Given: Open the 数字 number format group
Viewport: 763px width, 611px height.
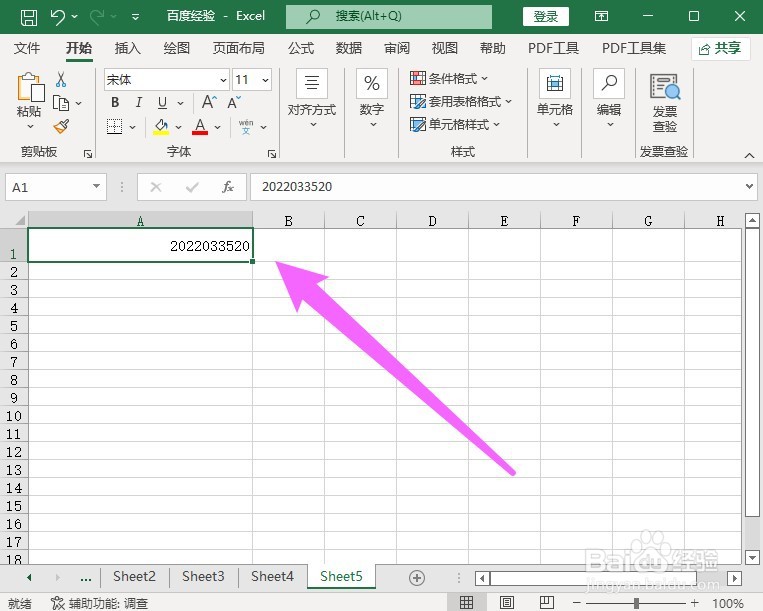Looking at the screenshot, I should pyautogui.click(x=372, y=100).
